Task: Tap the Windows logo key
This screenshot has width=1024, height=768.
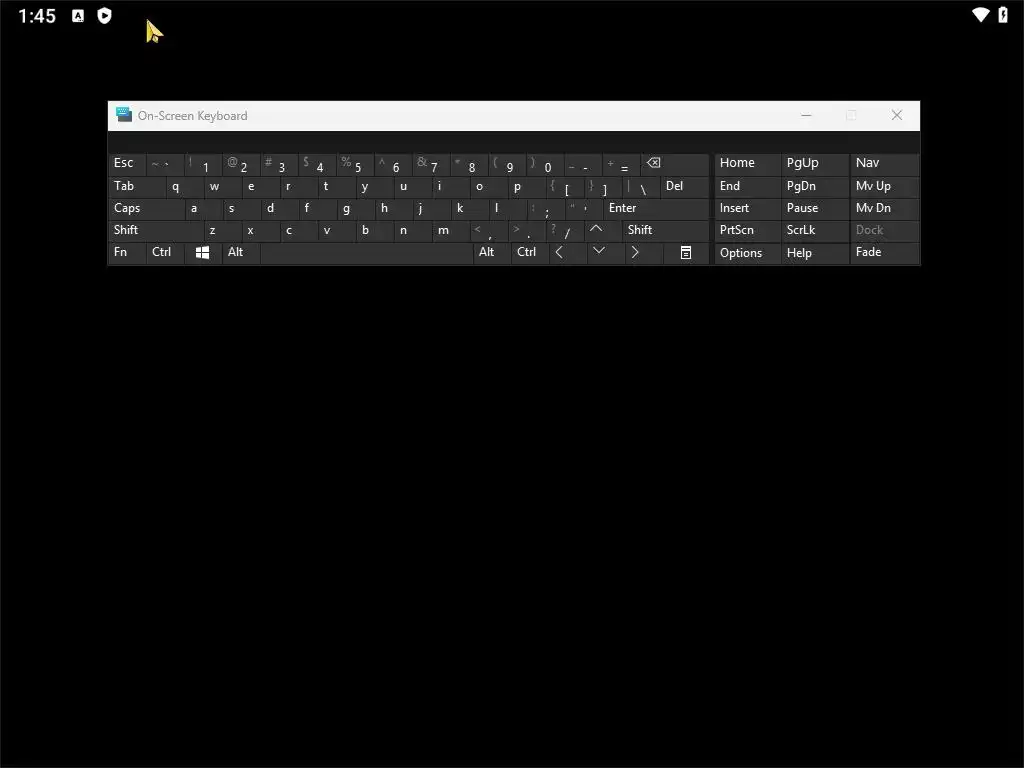Action: coord(202,253)
